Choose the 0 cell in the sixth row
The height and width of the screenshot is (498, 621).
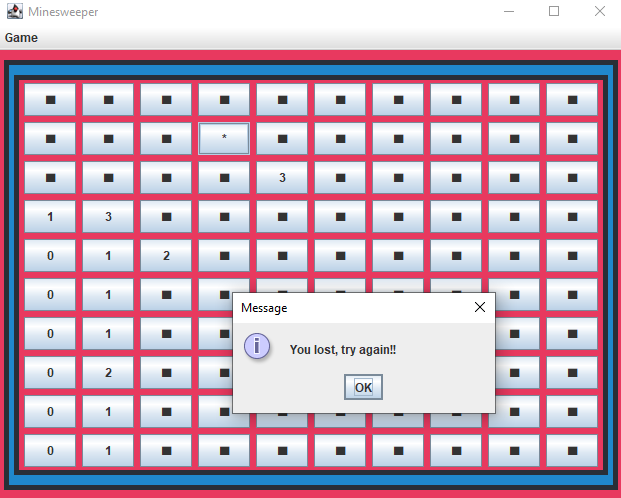[x=50, y=294]
